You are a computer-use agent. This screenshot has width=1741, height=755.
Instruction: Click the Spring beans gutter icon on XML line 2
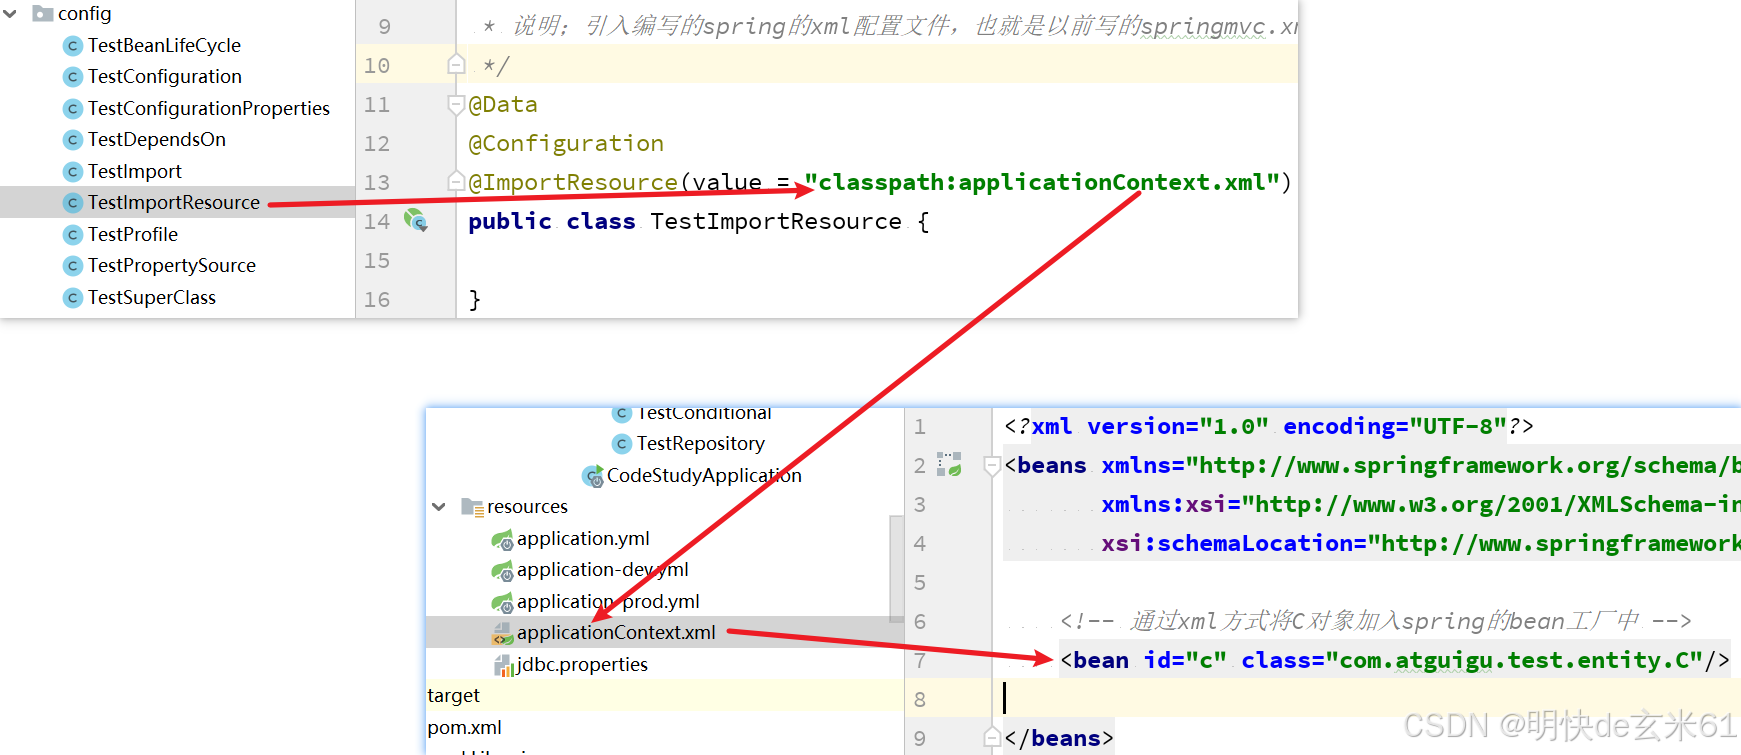[x=949, y=464]
